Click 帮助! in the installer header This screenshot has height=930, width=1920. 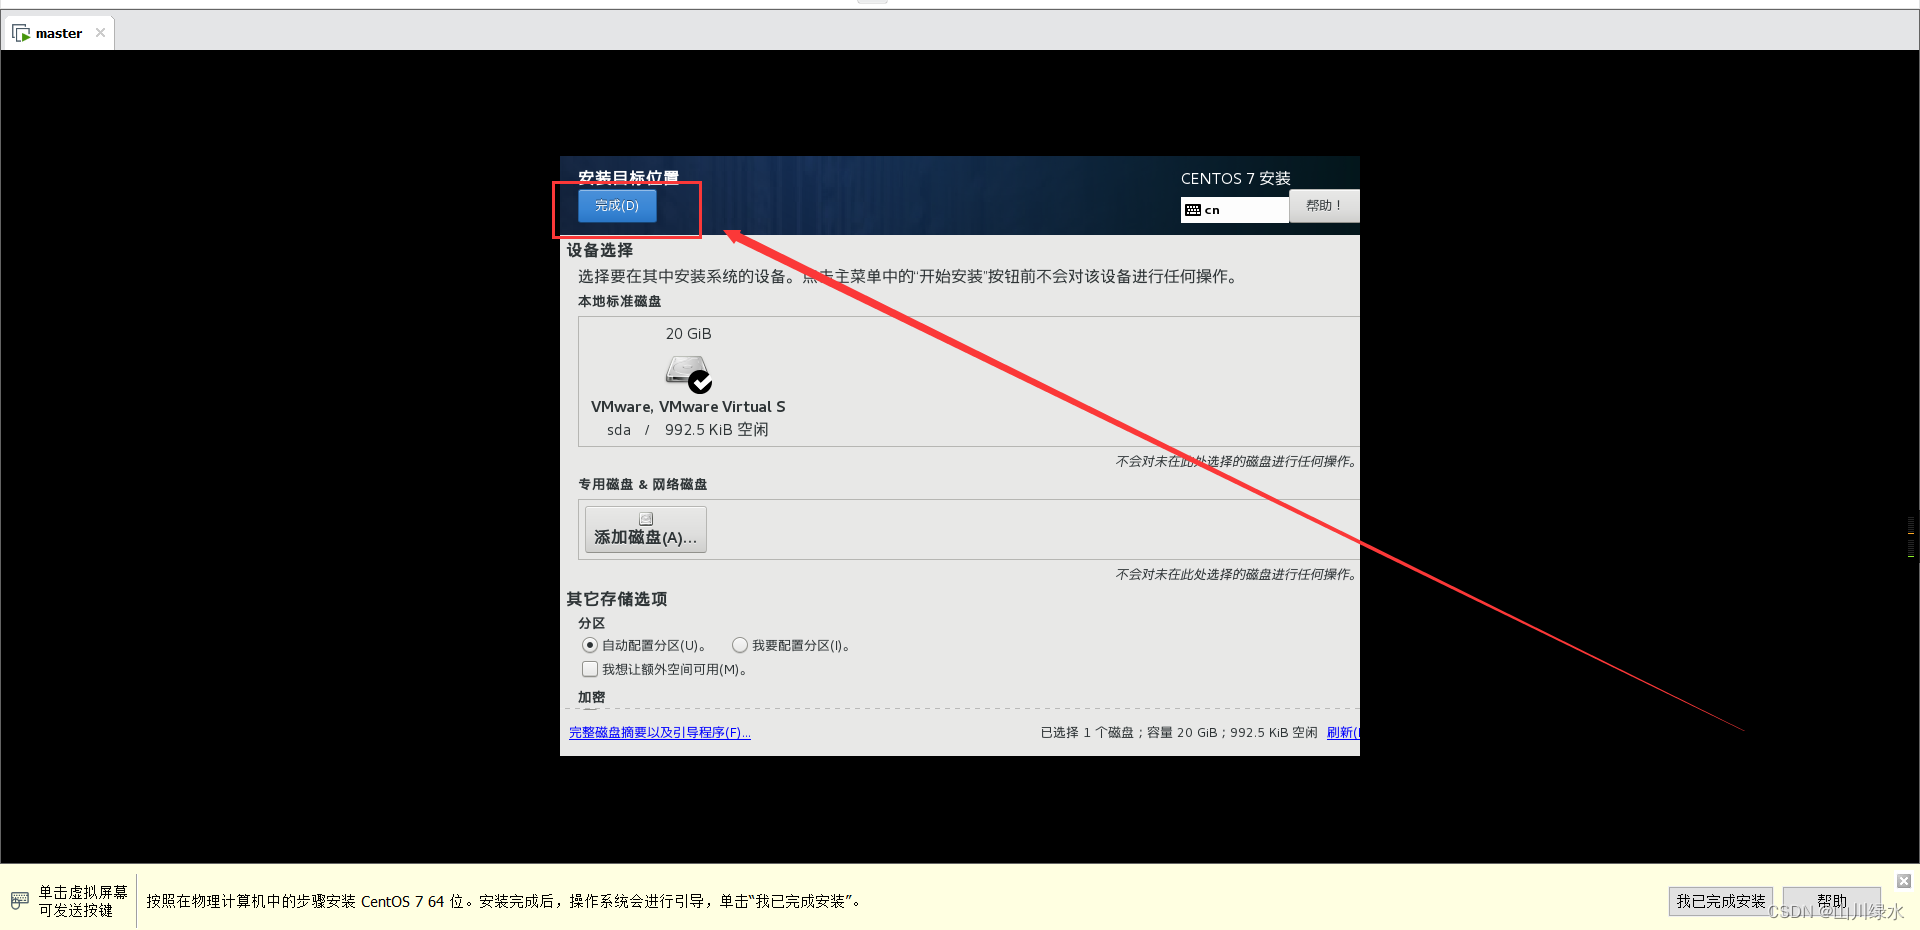1323,205
